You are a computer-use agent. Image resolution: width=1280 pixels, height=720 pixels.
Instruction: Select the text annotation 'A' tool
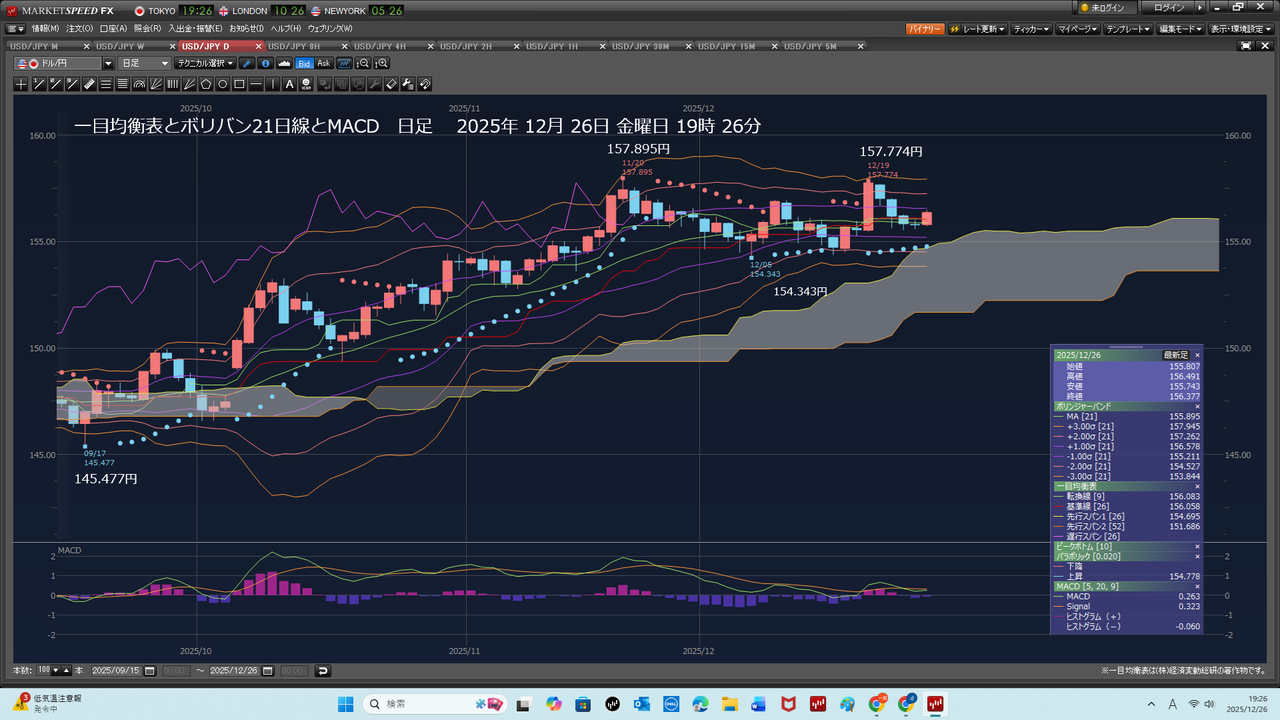click(290, 84)
